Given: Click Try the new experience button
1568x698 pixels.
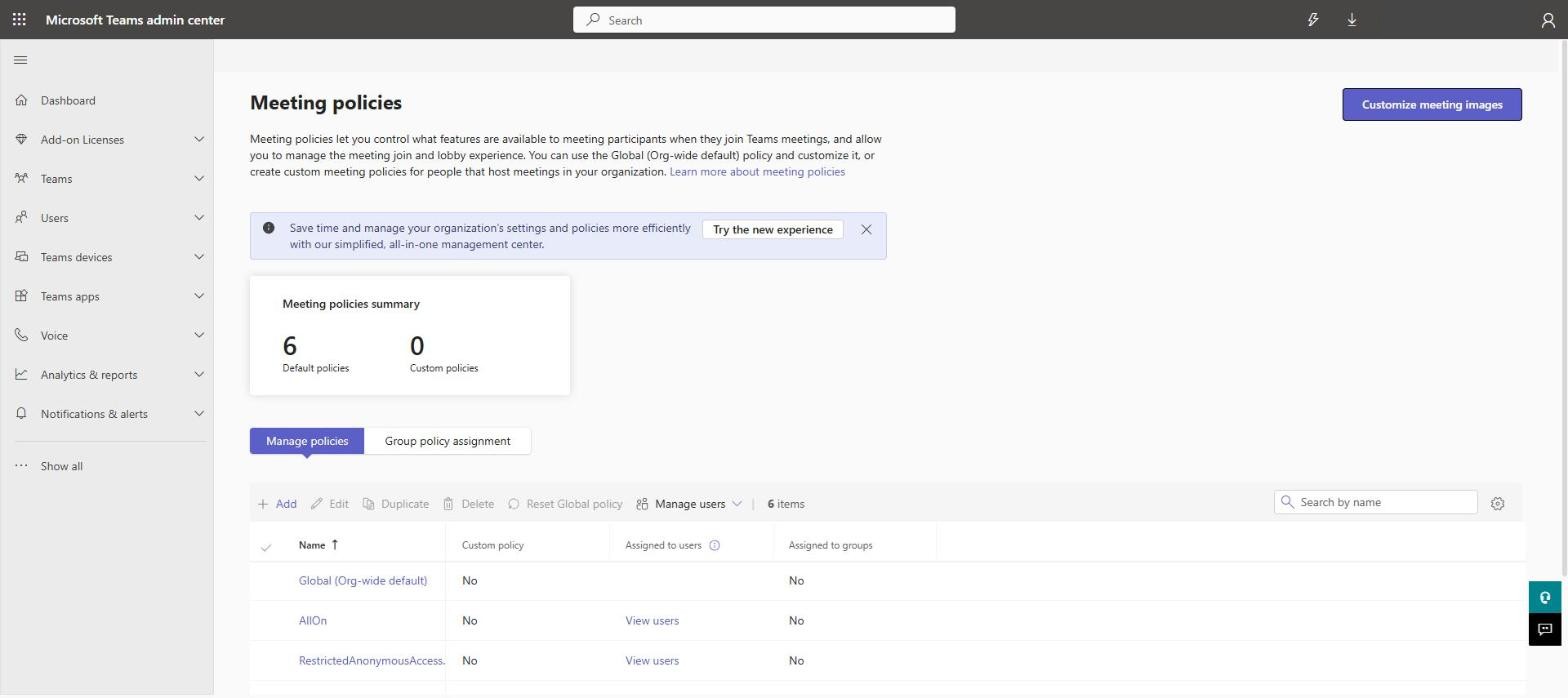Looking at the screenshot, I should click(x=773, y=229).
